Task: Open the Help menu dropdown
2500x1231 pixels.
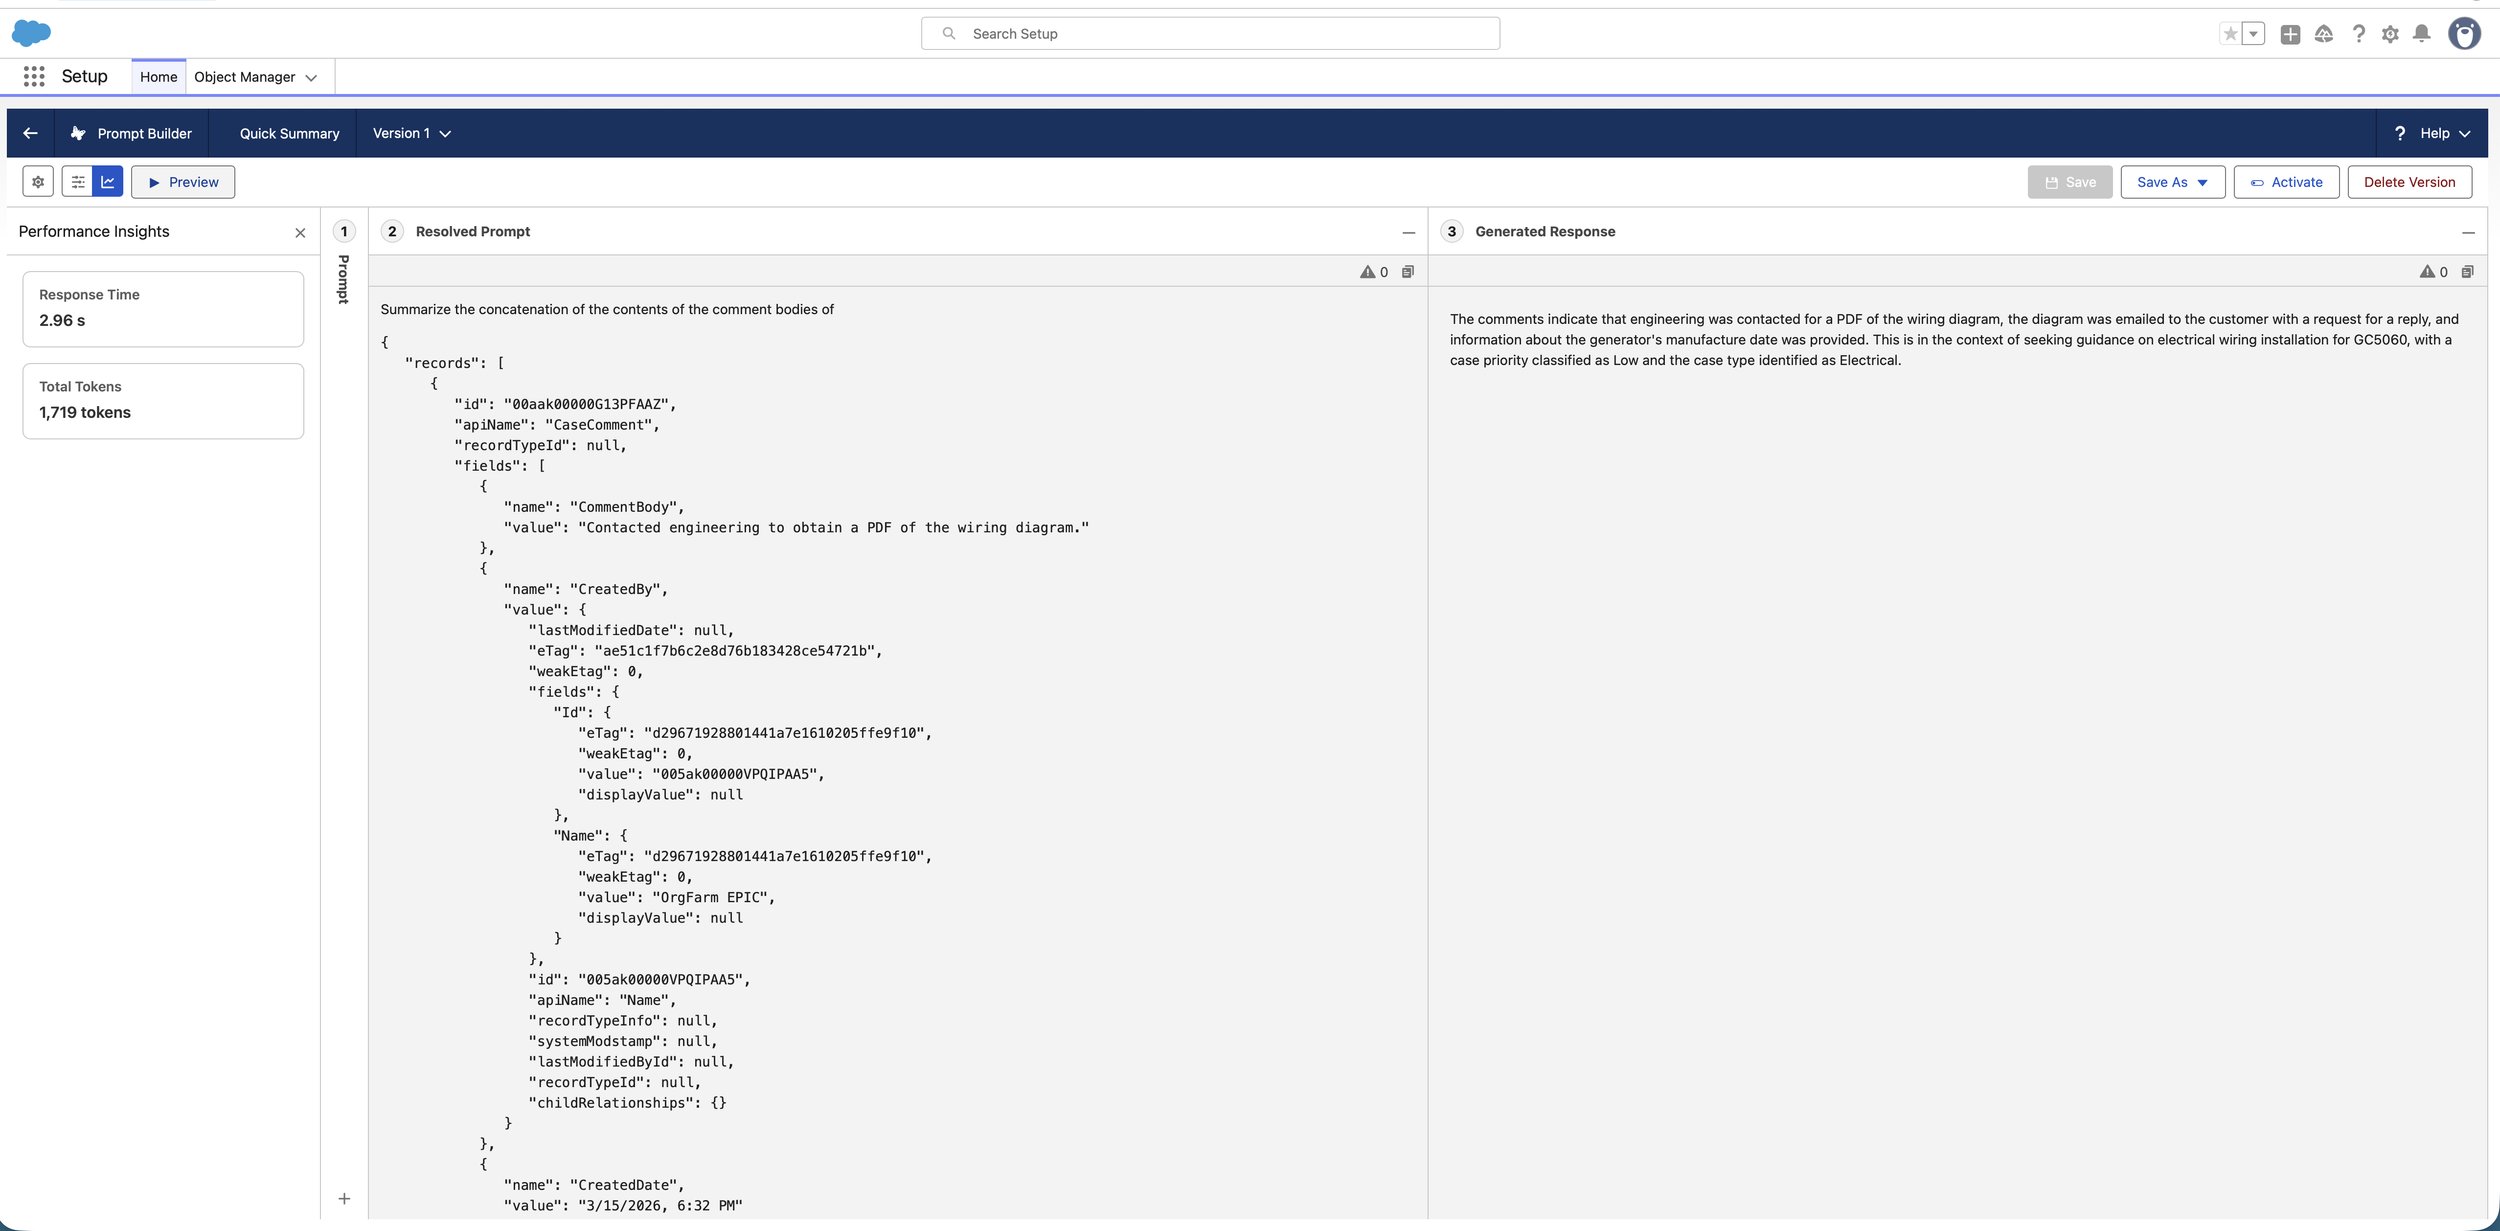Action: 2433,133
